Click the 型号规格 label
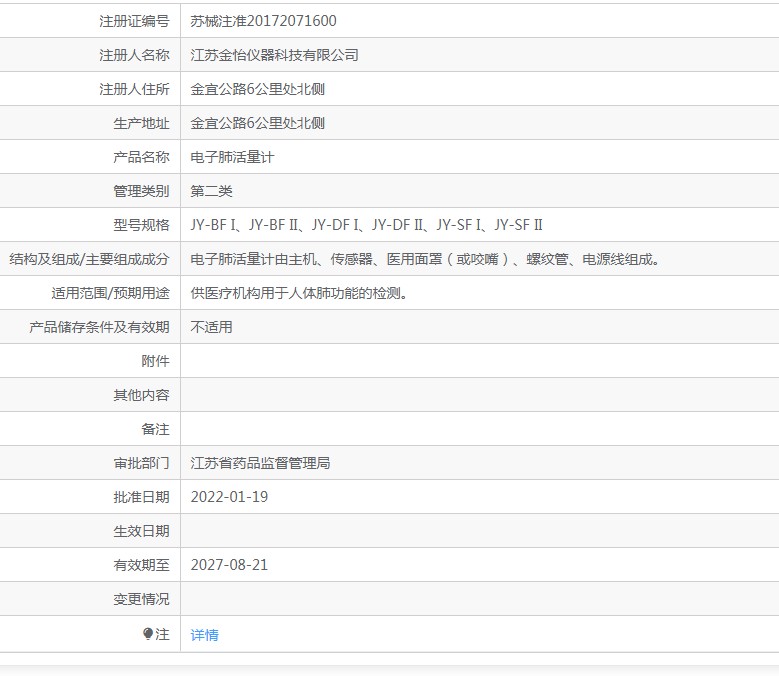Screen dimensions: 779x676 pos(141,225)
